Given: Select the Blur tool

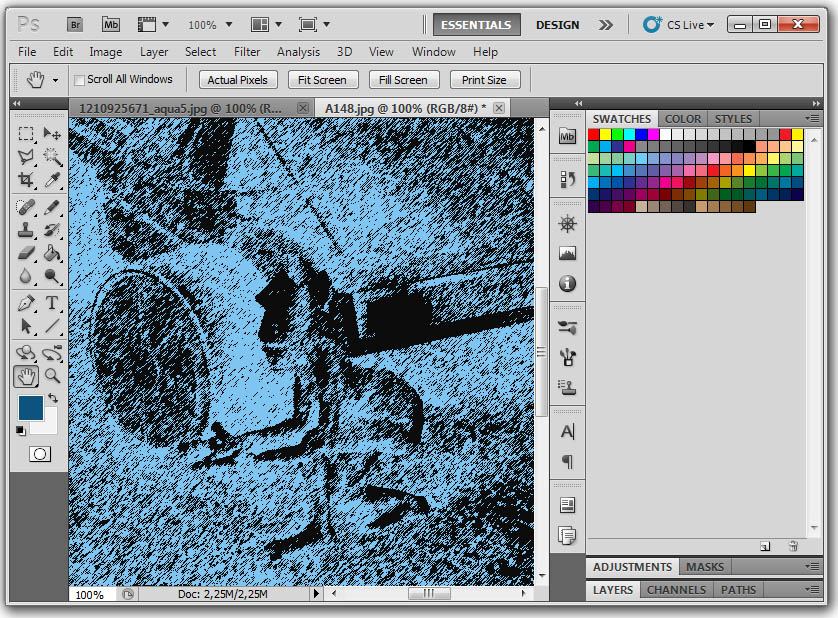Looking at the screenshot, I should click(26, 276).
